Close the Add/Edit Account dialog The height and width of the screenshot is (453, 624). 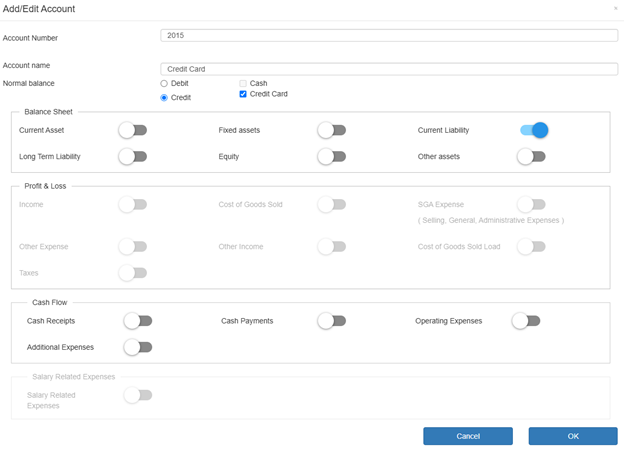(616, 8)
